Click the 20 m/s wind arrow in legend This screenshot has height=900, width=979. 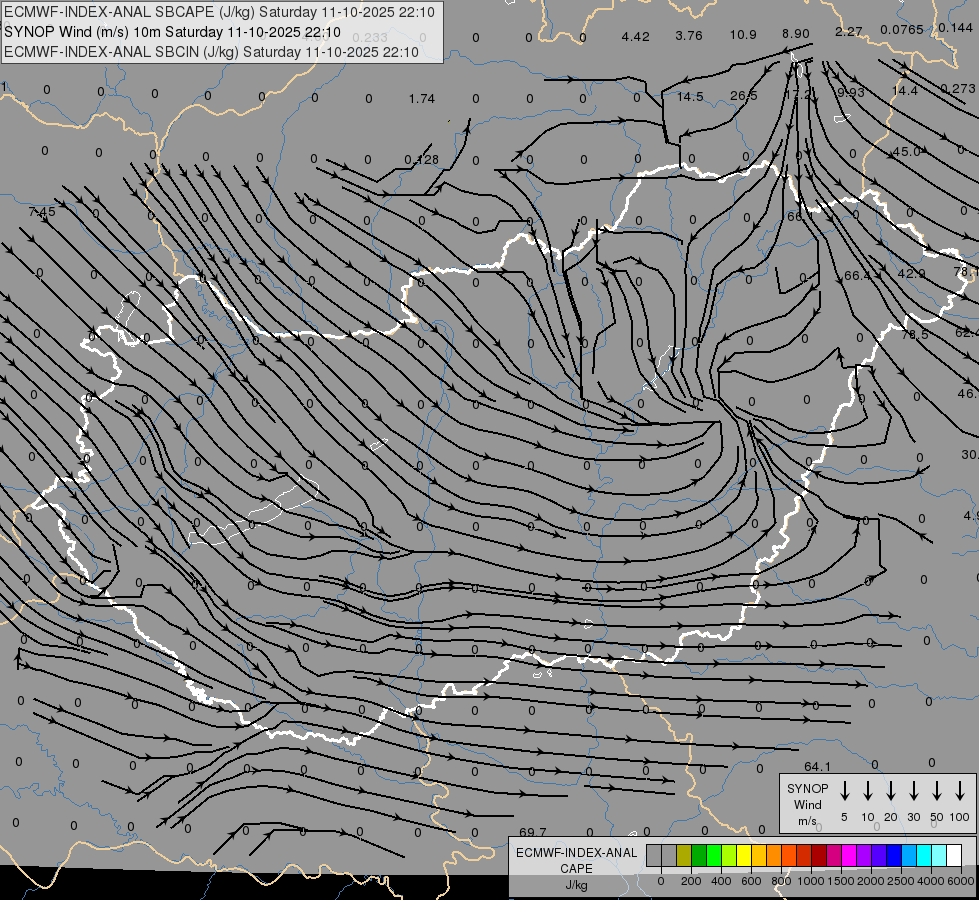click(891, 790)
